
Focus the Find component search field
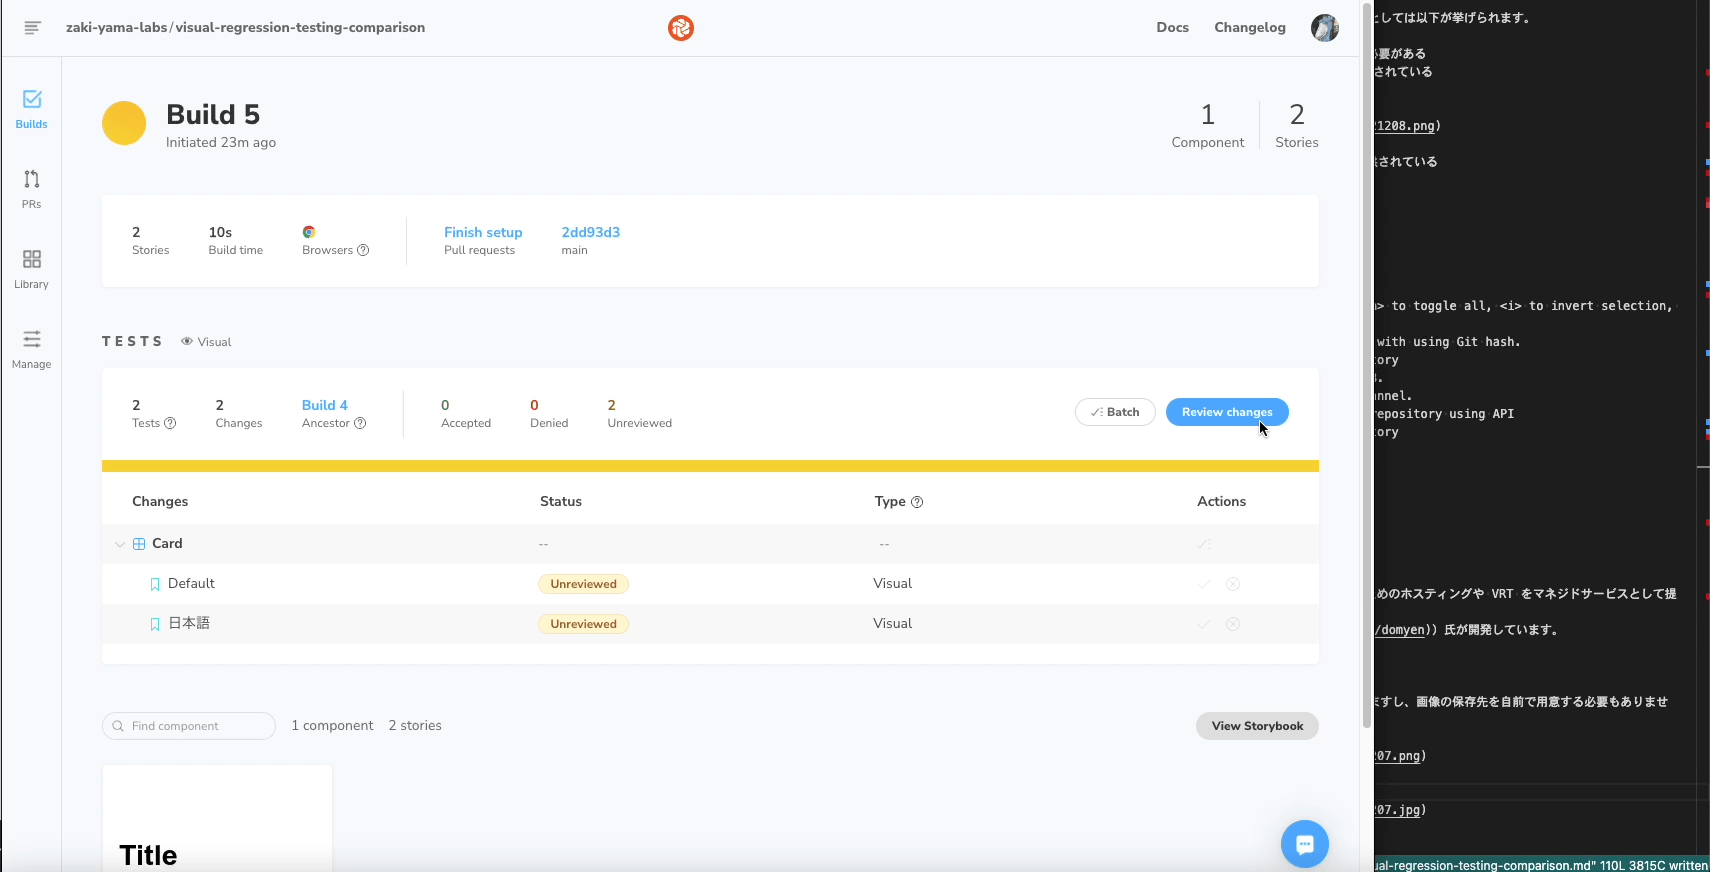click(x=189, y=726)
